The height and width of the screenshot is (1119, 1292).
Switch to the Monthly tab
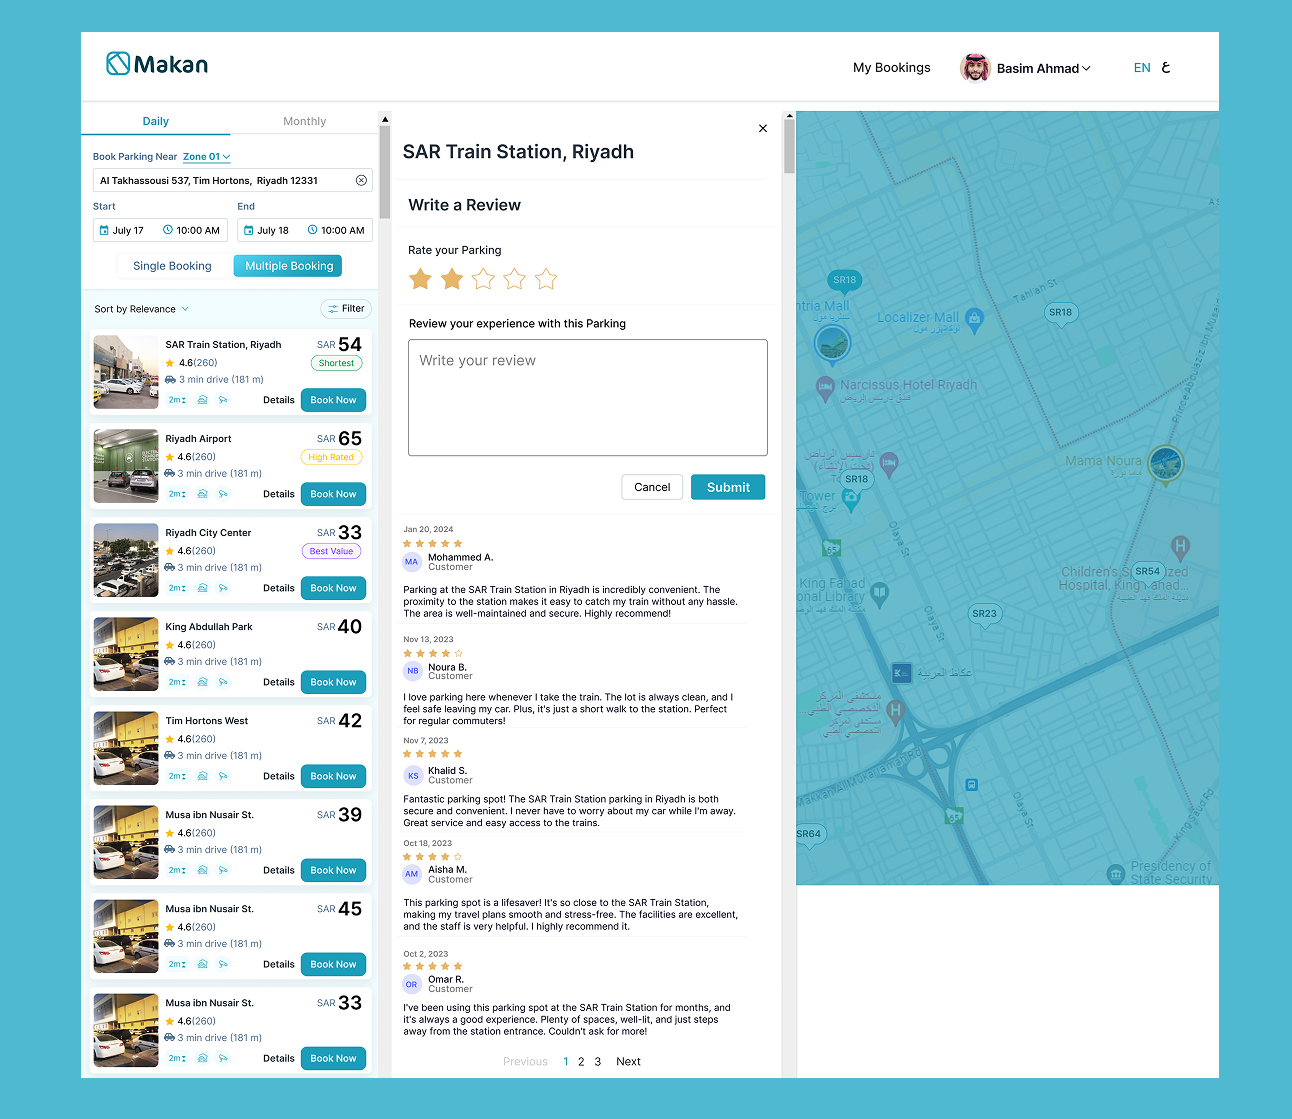tap(304, 121)
